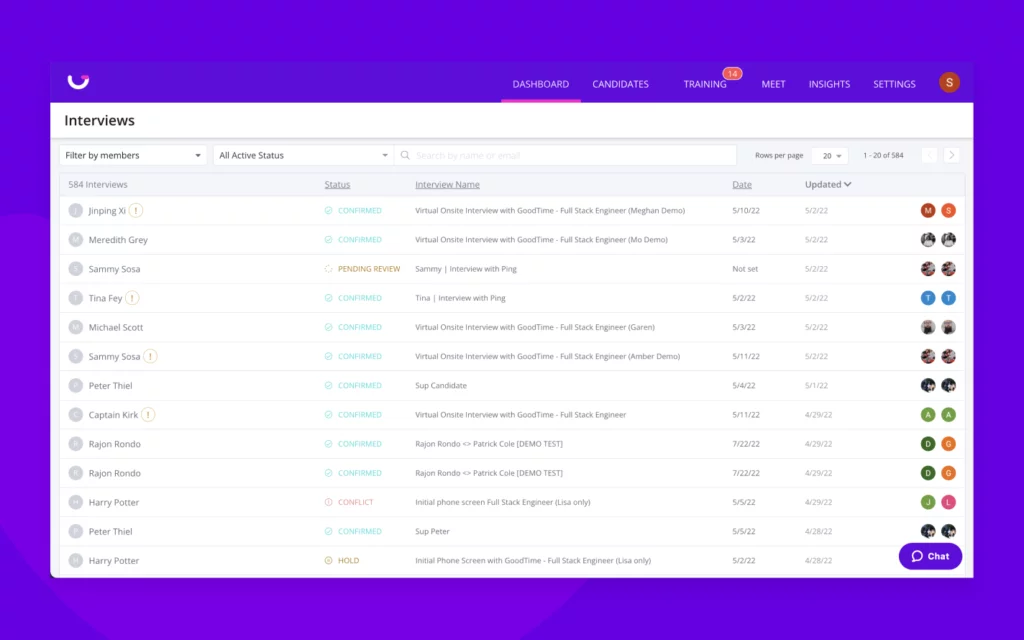Sort by the Interview Name column link
The height and width of the screenshot is (640, 1024).
(447, 184)
